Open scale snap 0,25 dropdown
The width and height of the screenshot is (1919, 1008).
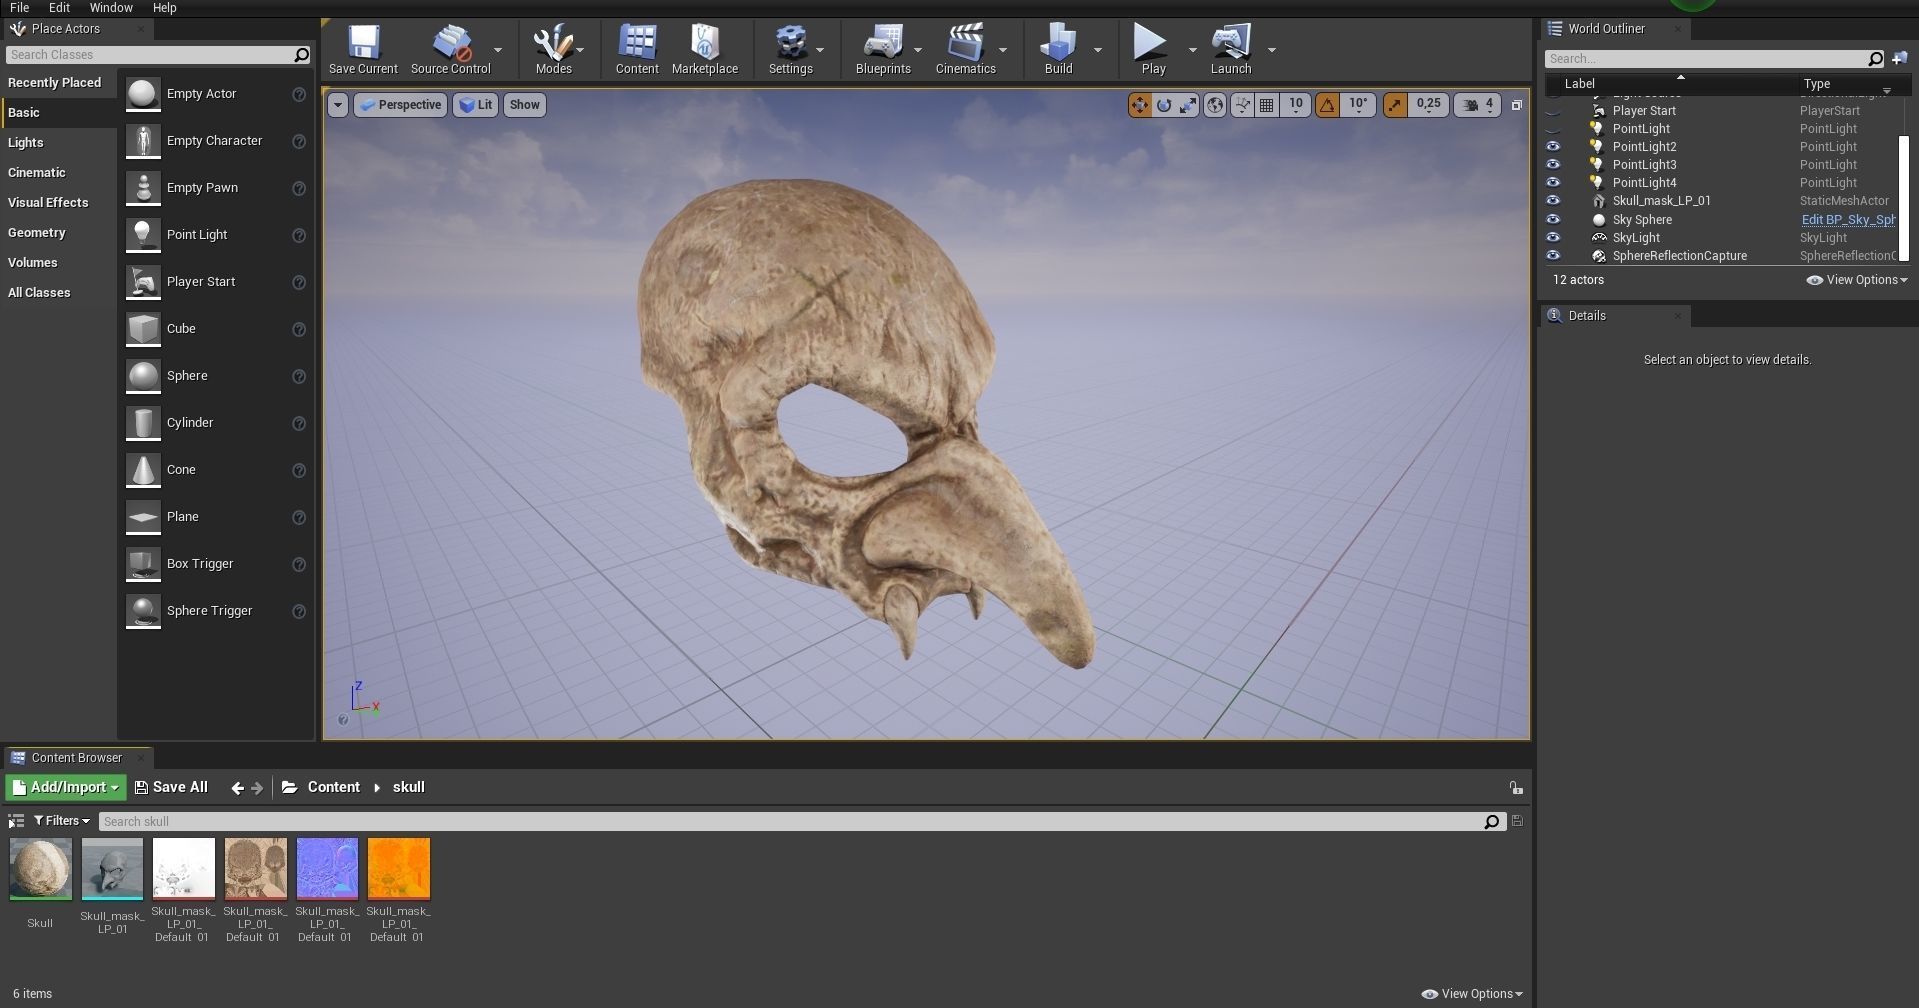(x=1429, y=105)
